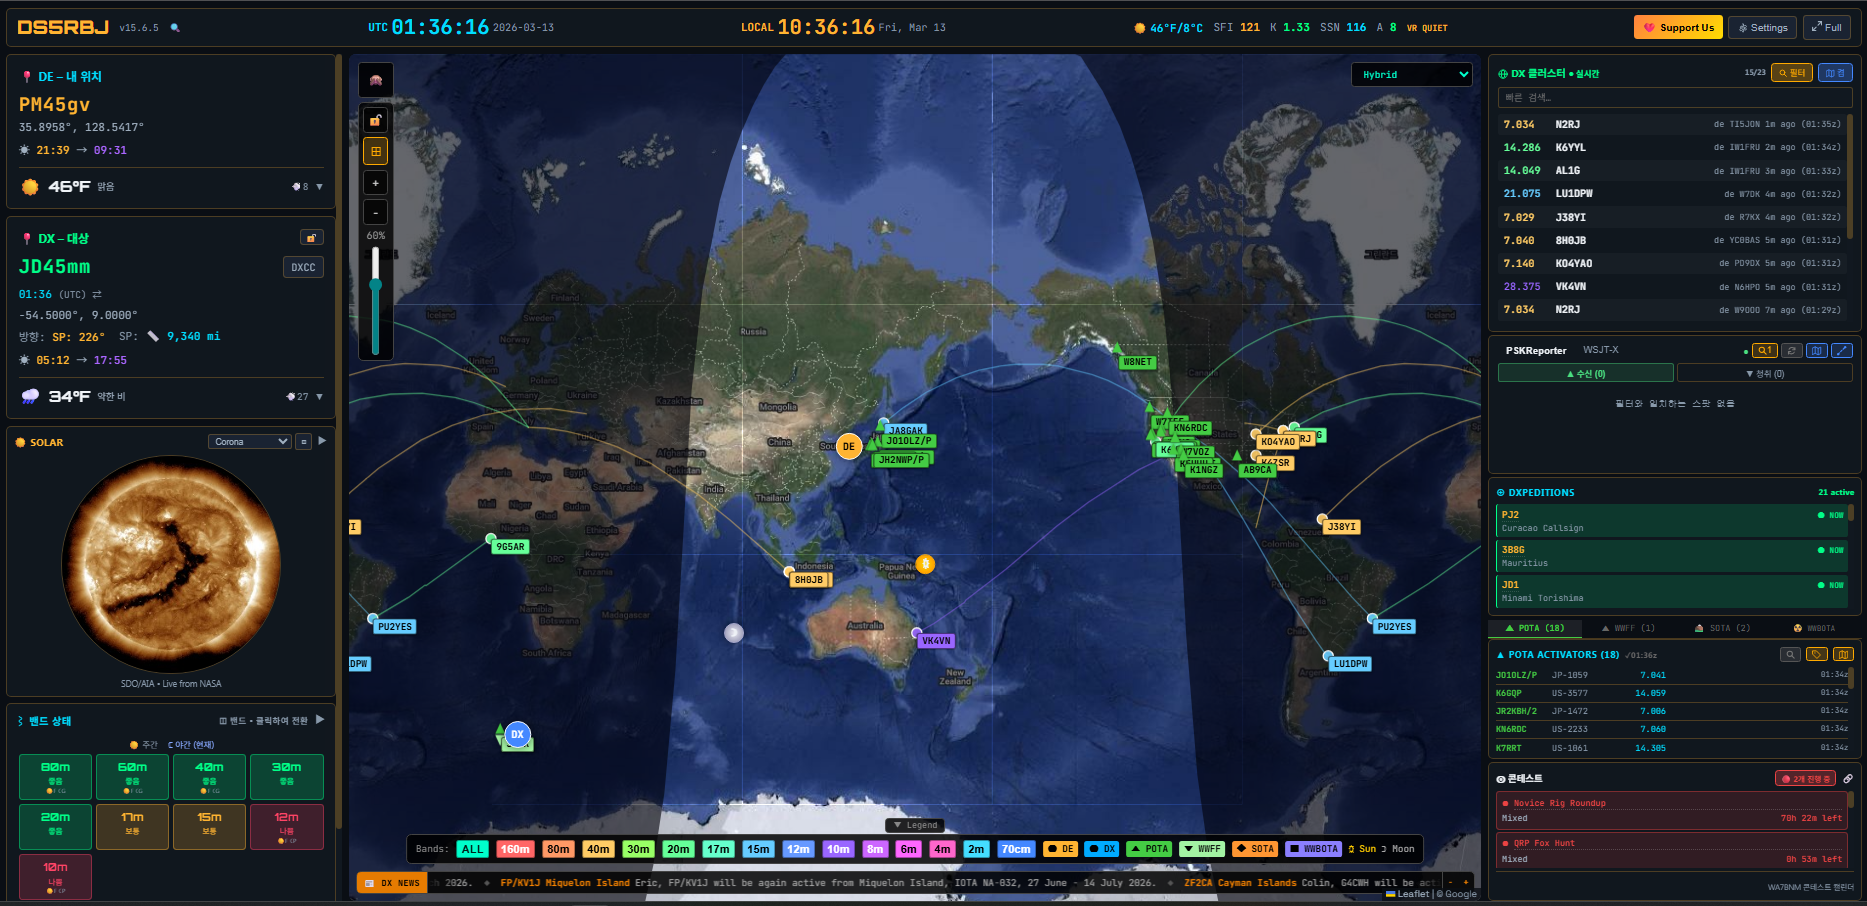Toggle POTA layer in map legend
The height and width of the screenshot is (906, 1867).
pos(1149,849)
